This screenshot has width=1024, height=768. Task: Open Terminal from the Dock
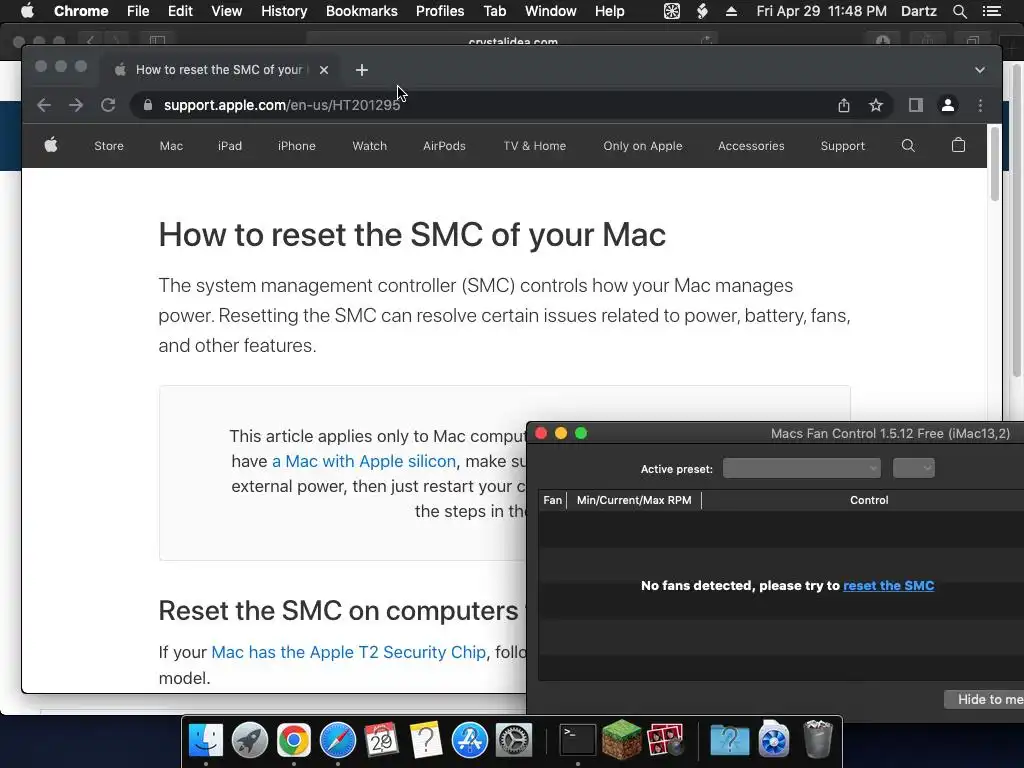tap(578, 740)
